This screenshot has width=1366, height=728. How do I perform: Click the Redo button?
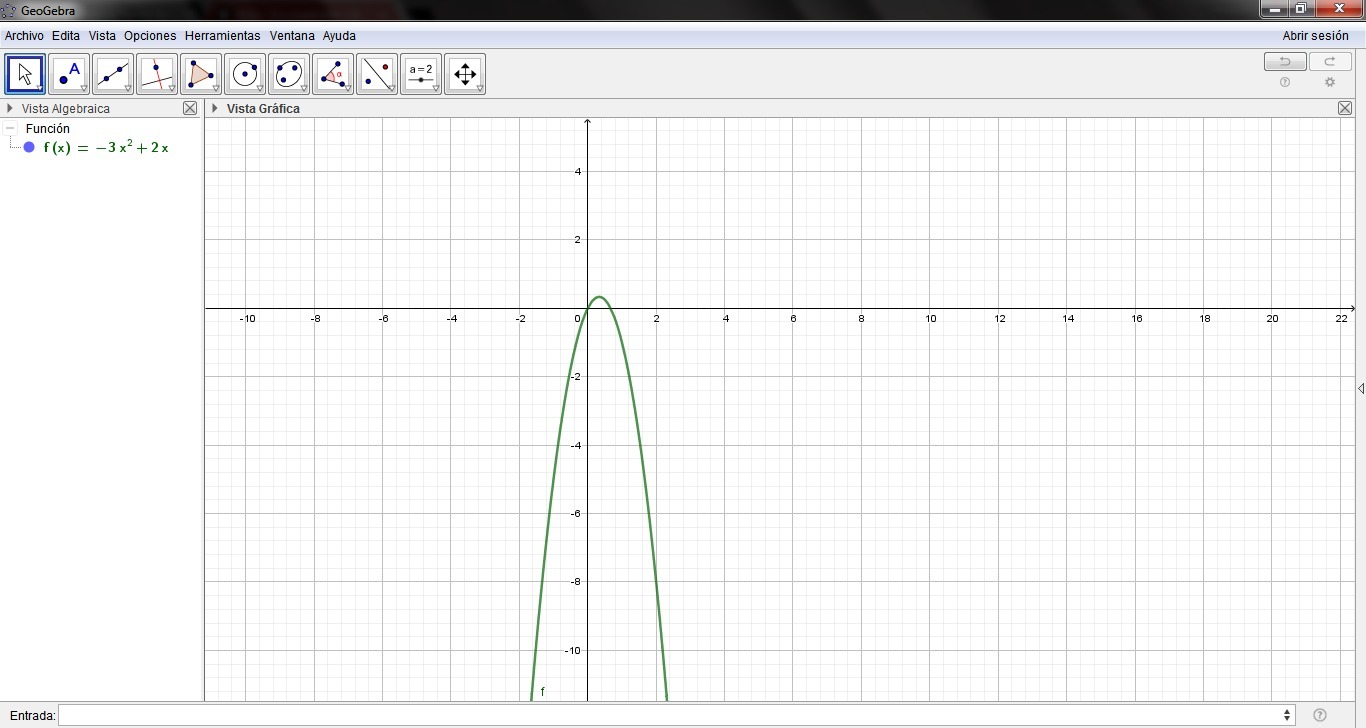click(1330, 62)
